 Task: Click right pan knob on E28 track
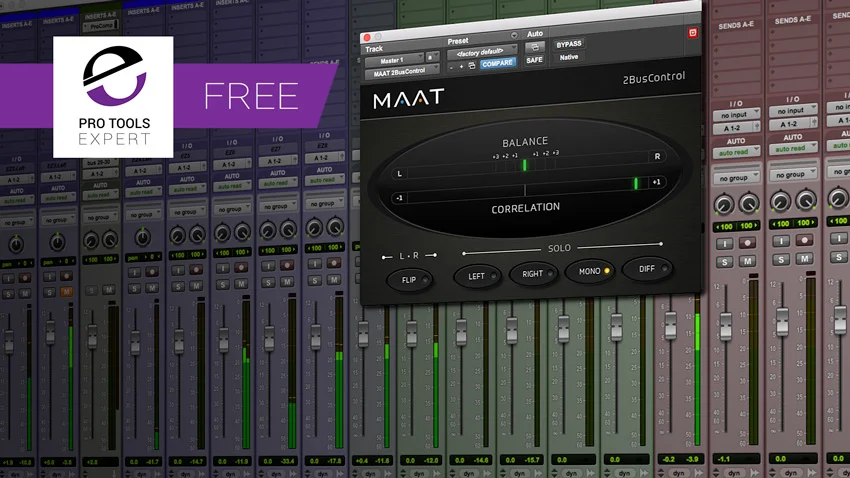(336, 227)
